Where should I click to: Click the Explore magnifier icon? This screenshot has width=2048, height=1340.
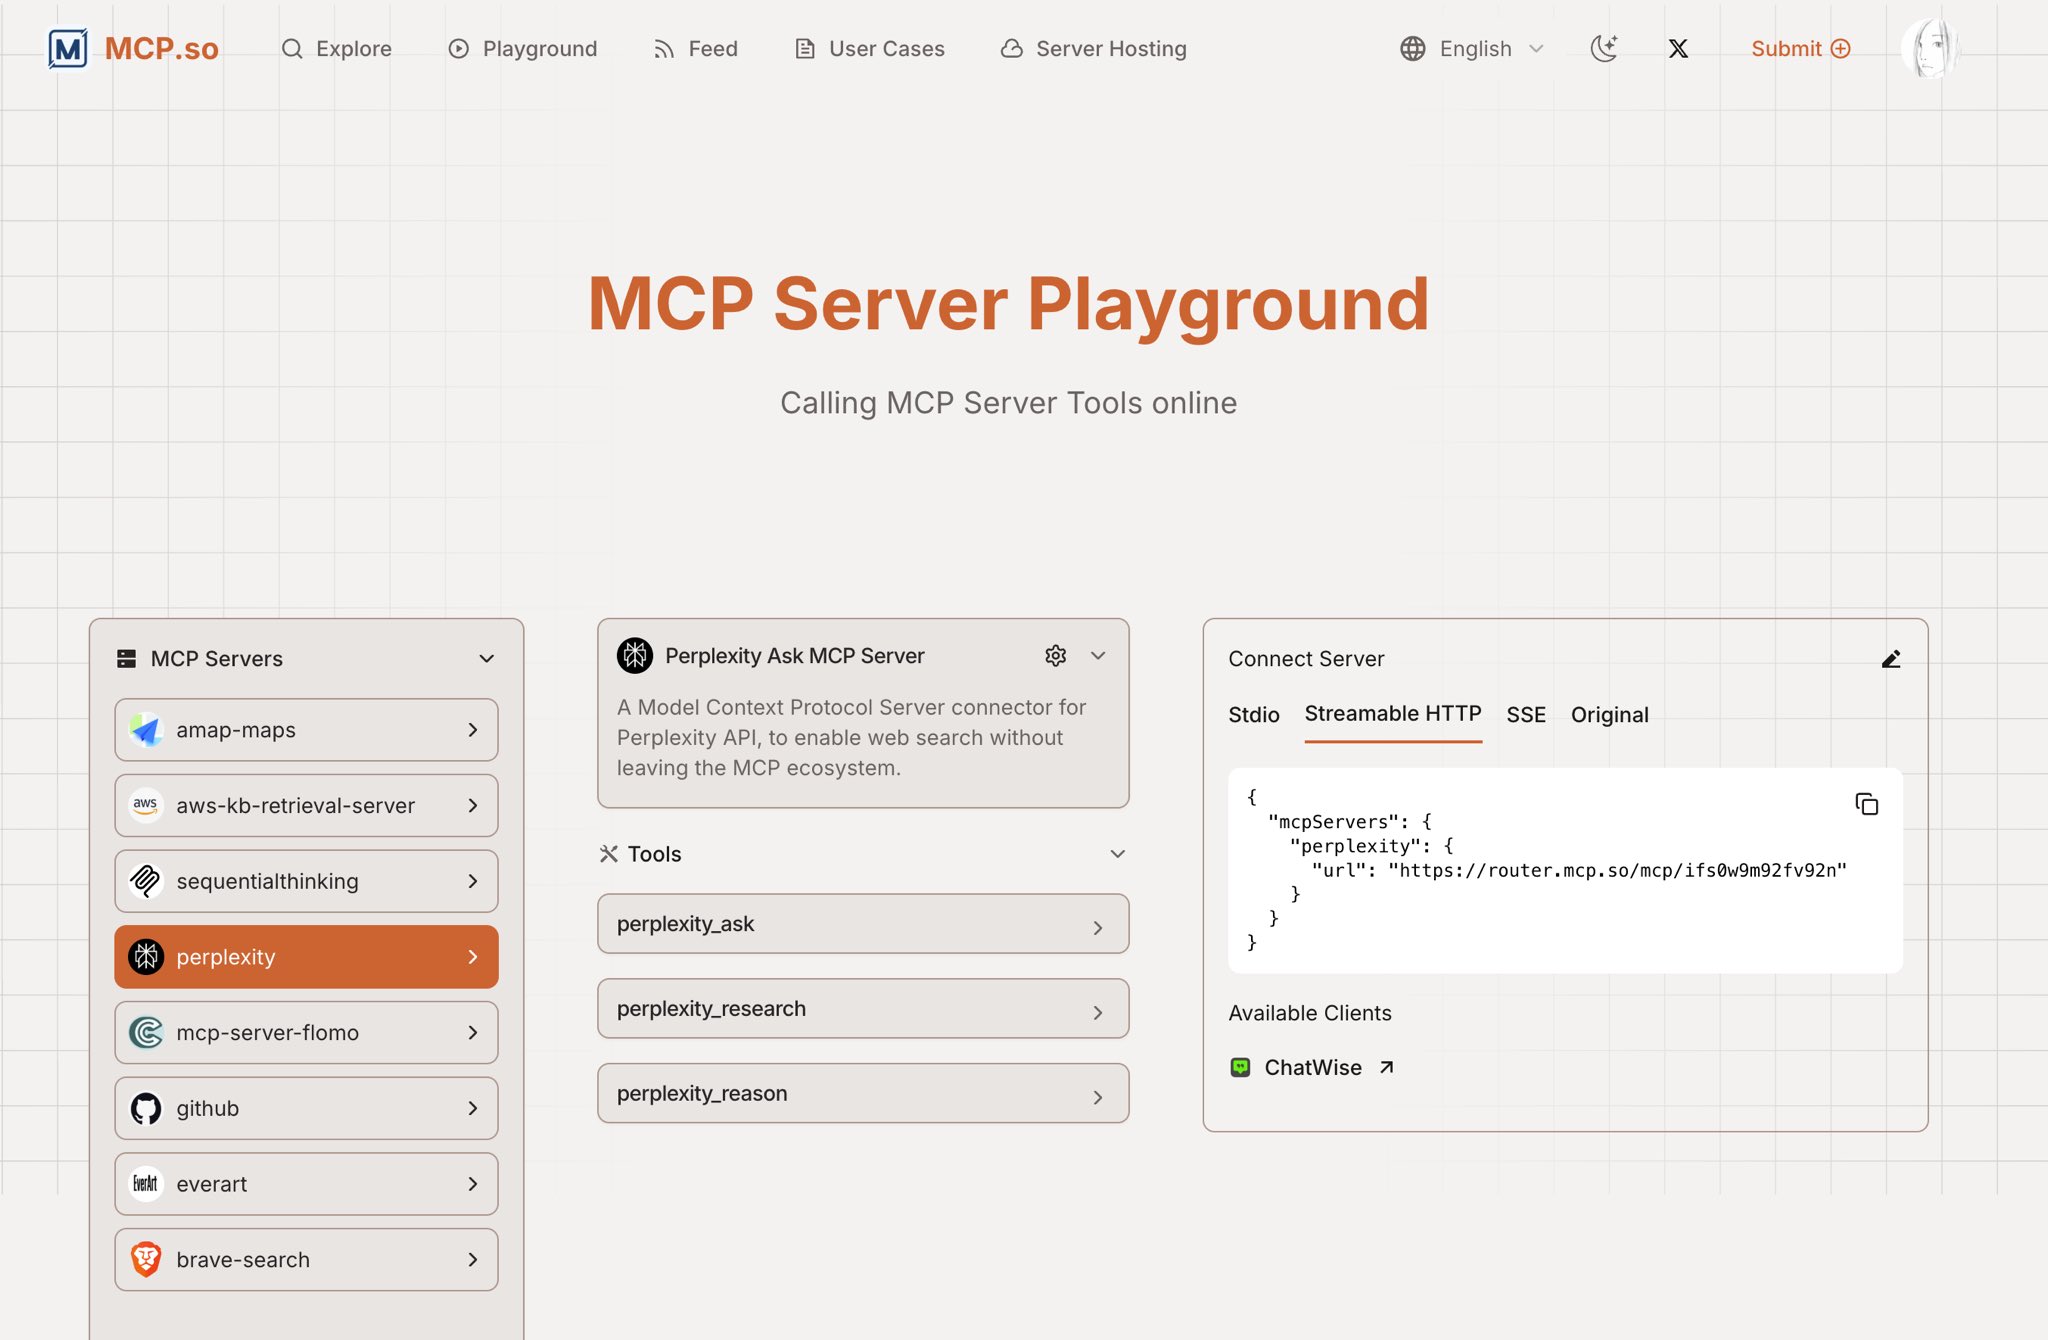point(291,48)
